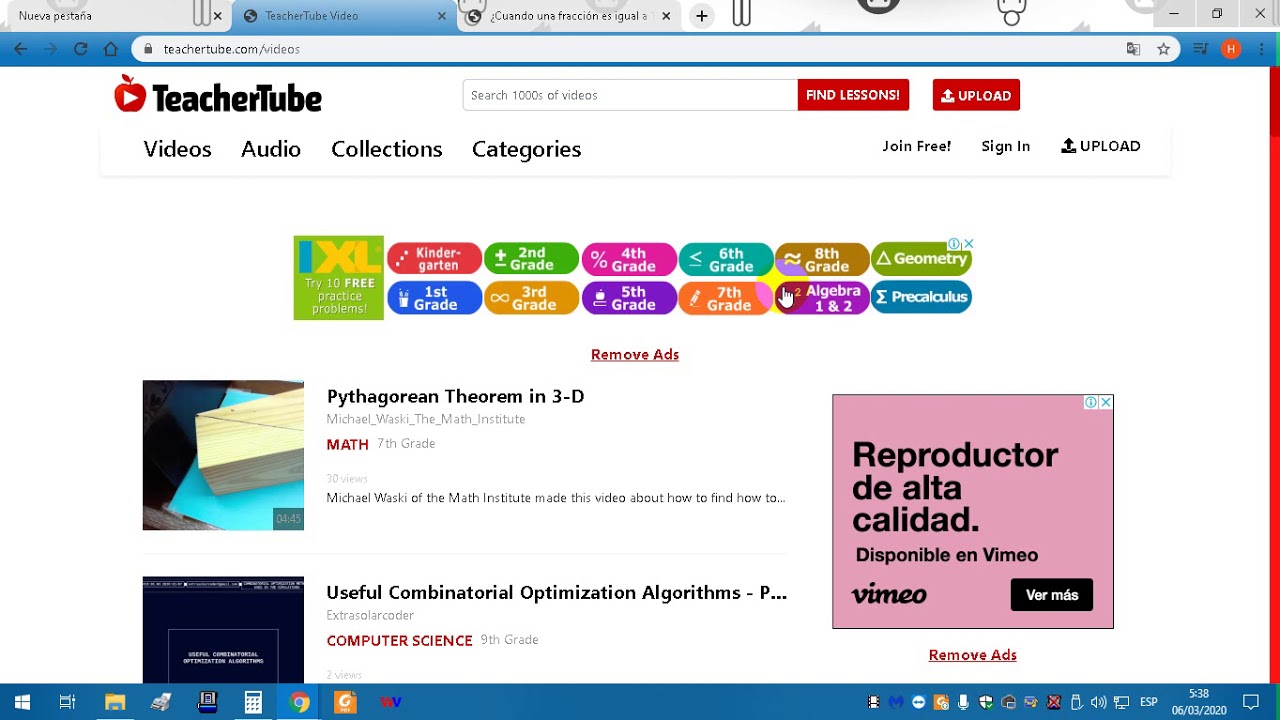The width and height of the screenshot is (1280, 720).
Task: Open the Useful Combinatorial Optimization Algorithms title
Action: (x=556, y=592)
